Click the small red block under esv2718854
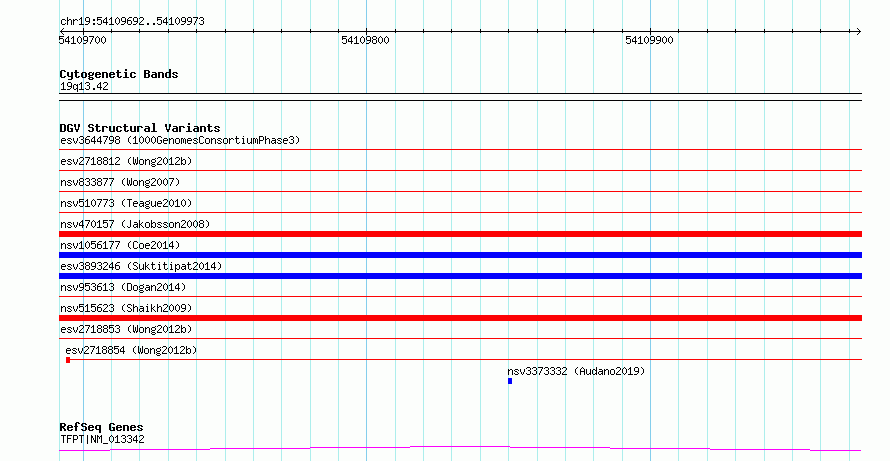This screenshot has height=461, width=890. coord(68,360)
